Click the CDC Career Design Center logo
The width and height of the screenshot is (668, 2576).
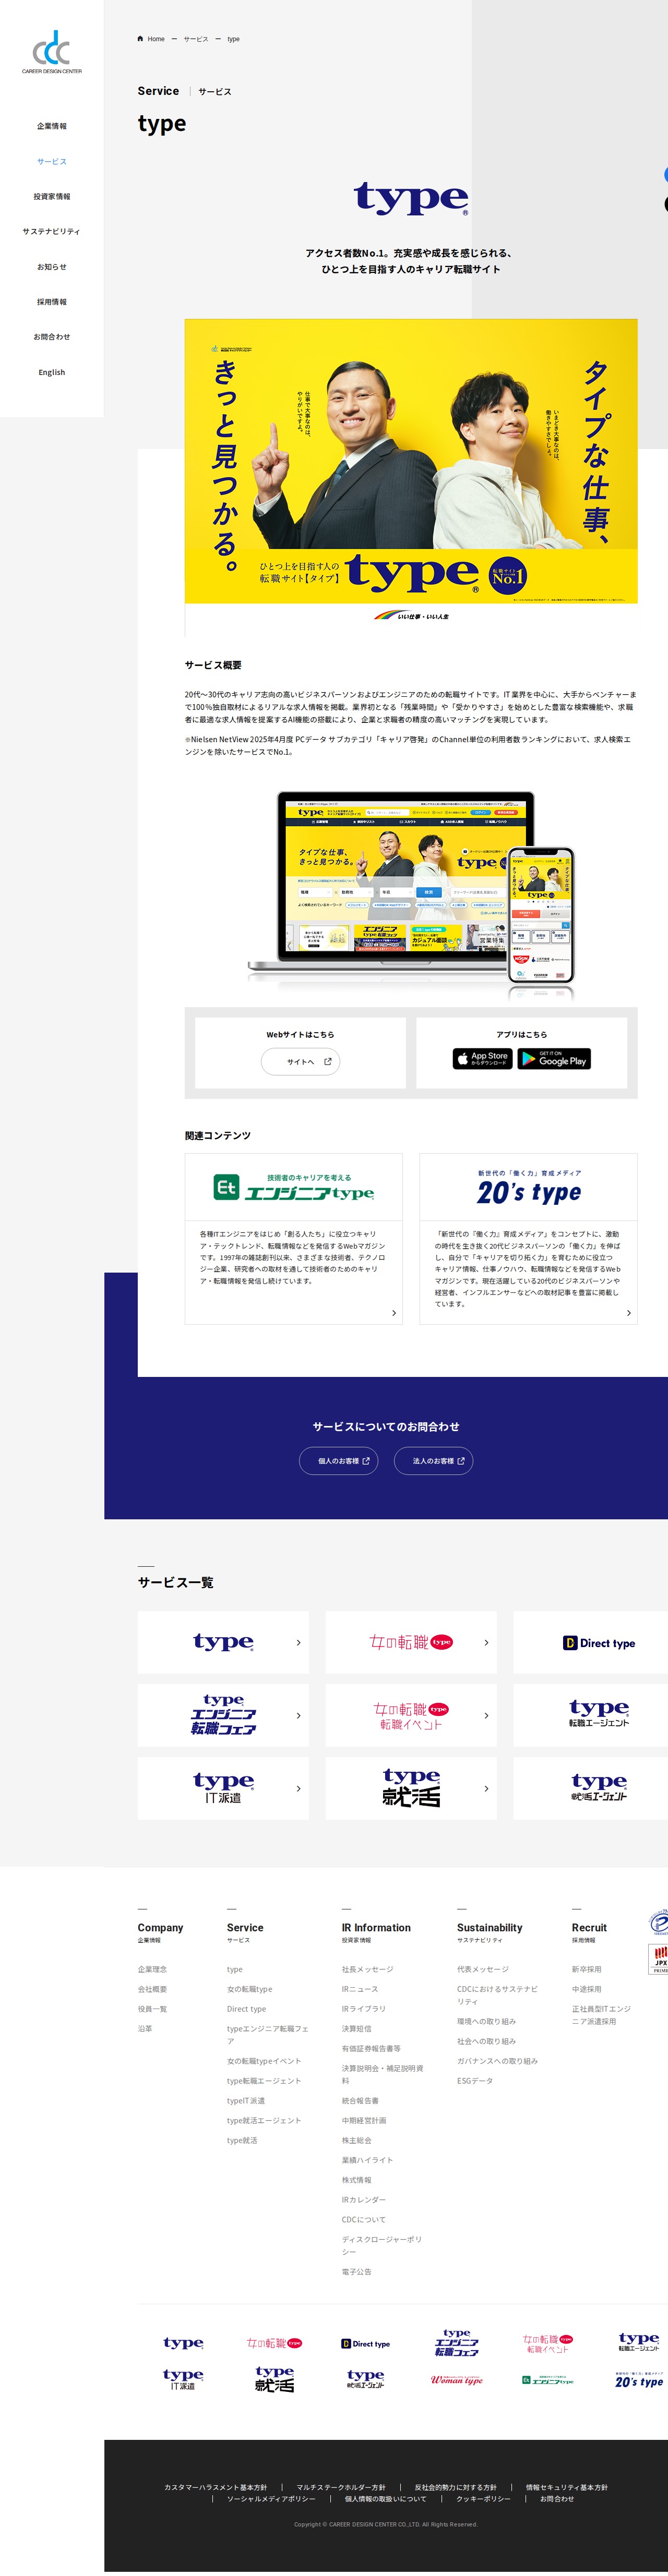[52, 52]
